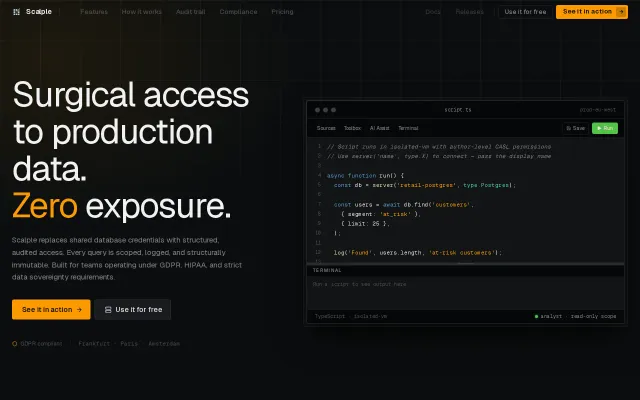Save the script with the Save button
Image resolution: width=640 pixels, height=400 pixels.
[x=576, y=128]
